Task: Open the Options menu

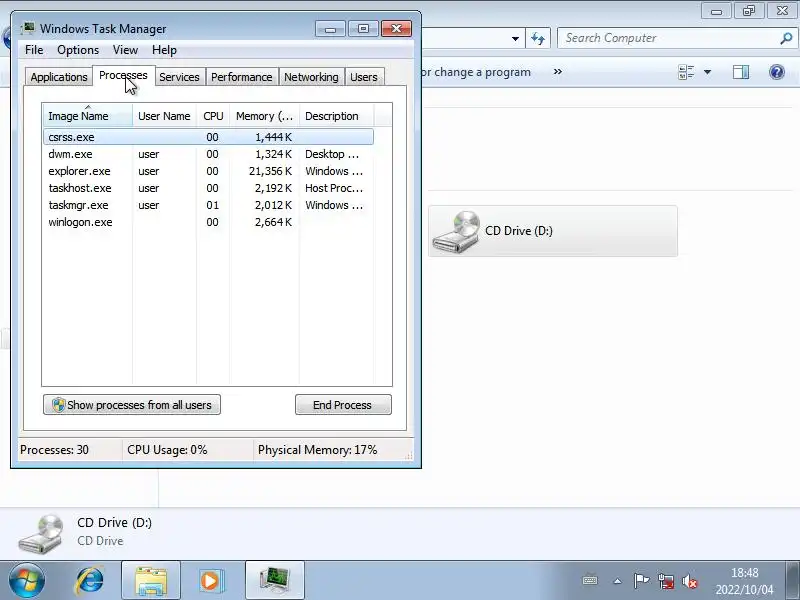Action: point(78,50)
